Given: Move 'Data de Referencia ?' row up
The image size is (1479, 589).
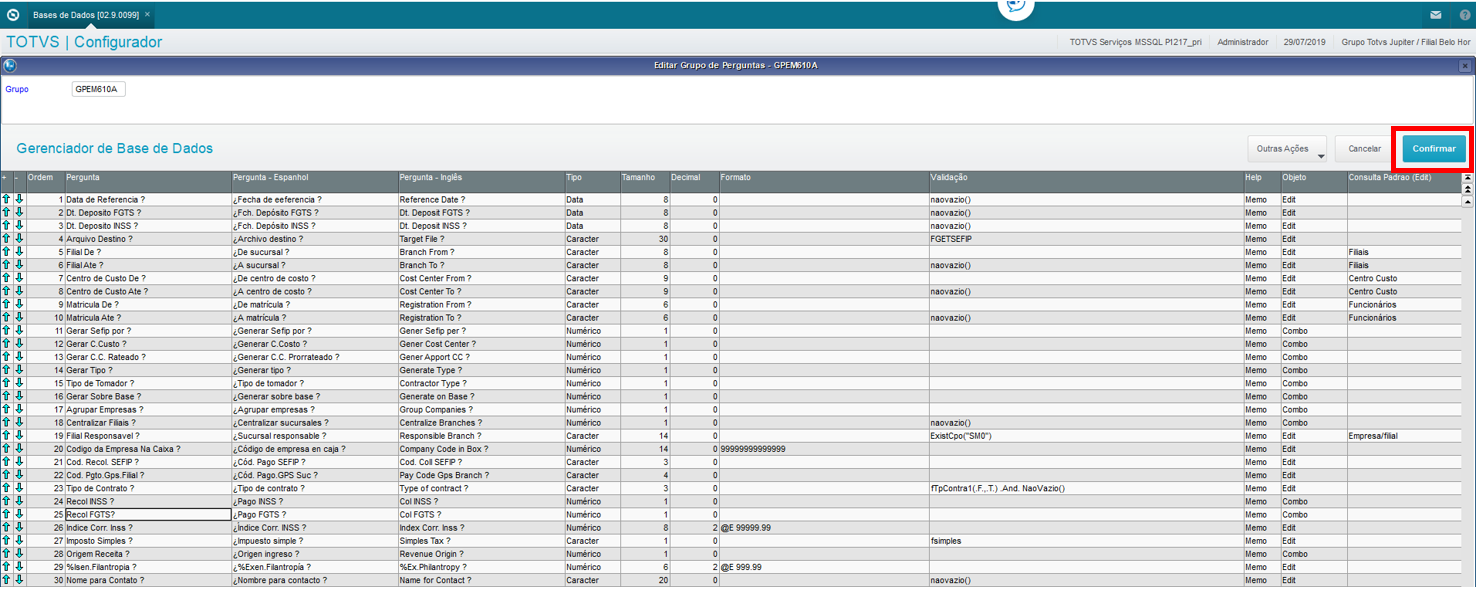Looking at the screenshot, I should [x=6, y=200].
